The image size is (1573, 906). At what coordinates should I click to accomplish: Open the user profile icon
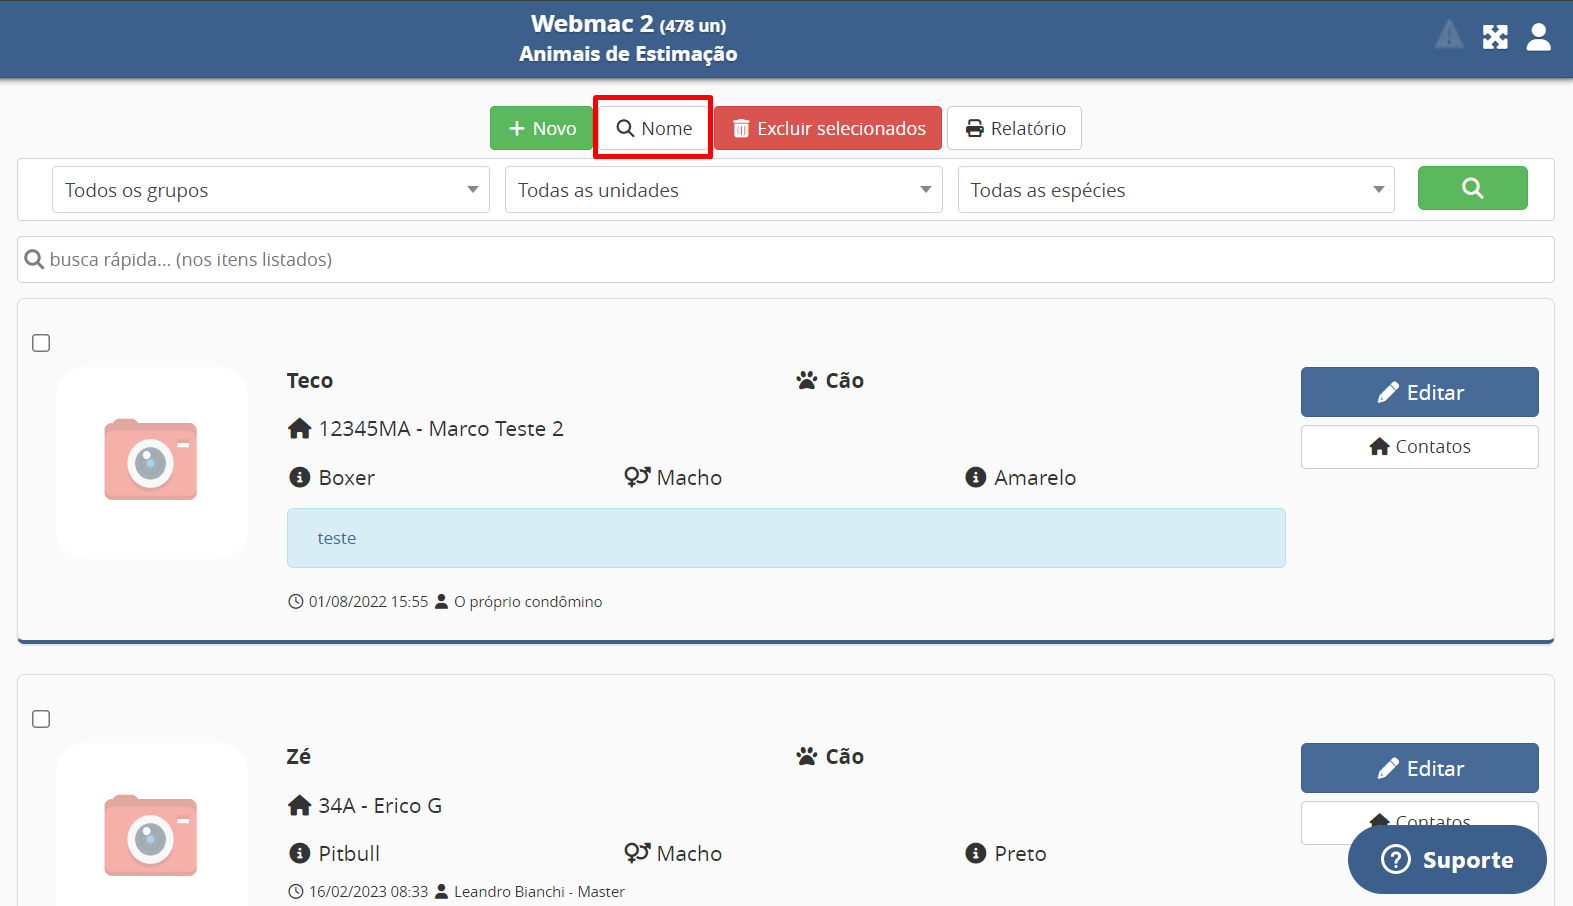point(1538,37)
